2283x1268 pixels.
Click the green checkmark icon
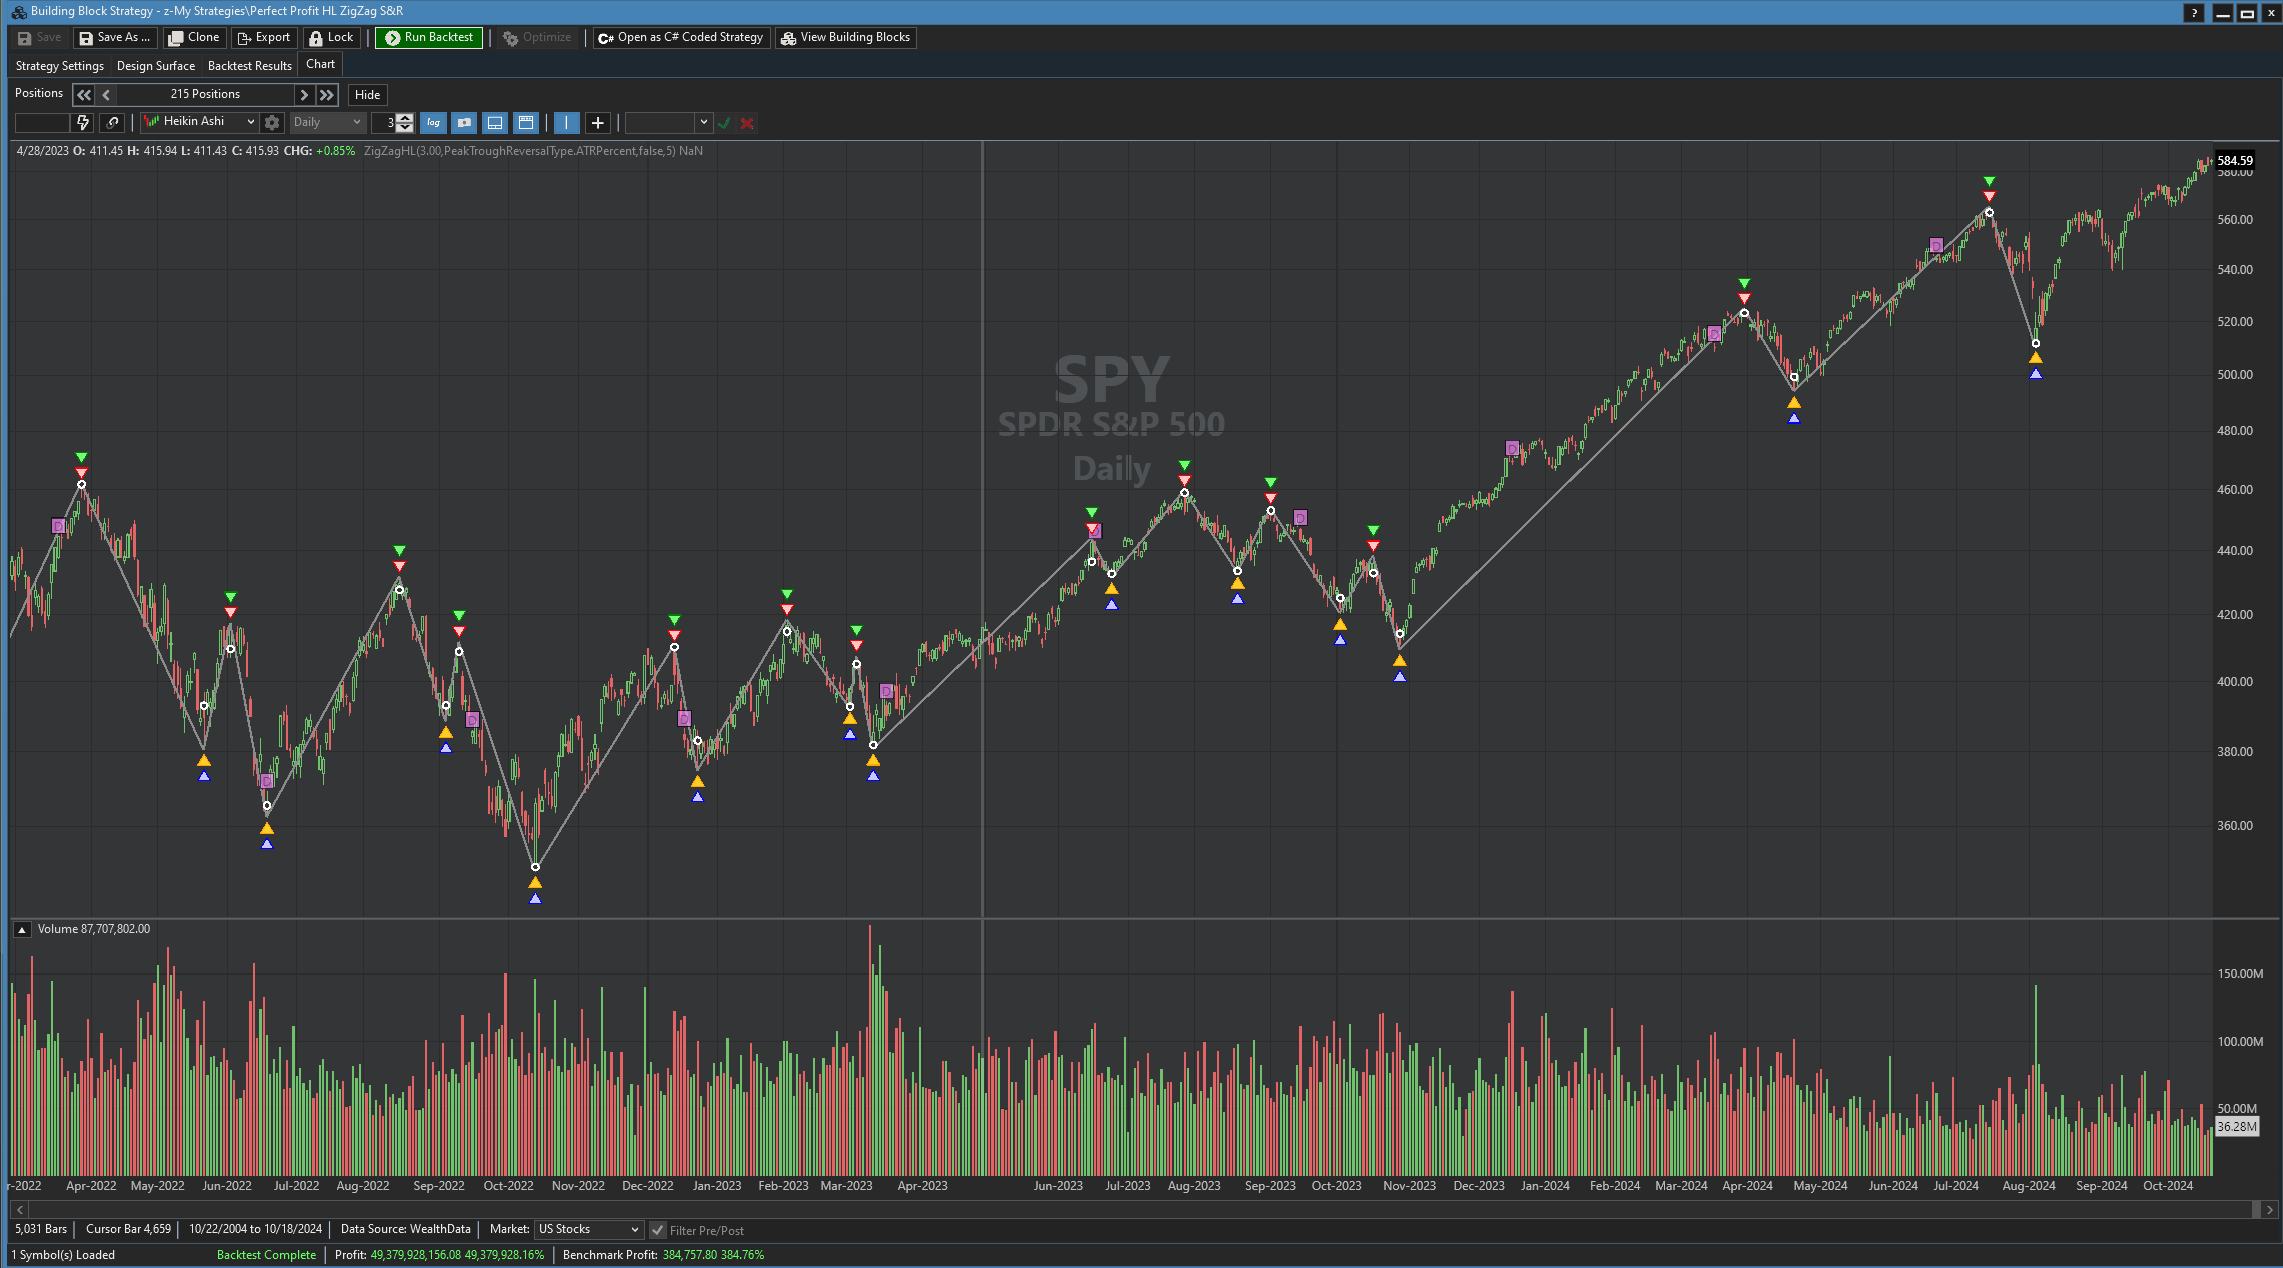pyautogui.click(x=724, y=123)
